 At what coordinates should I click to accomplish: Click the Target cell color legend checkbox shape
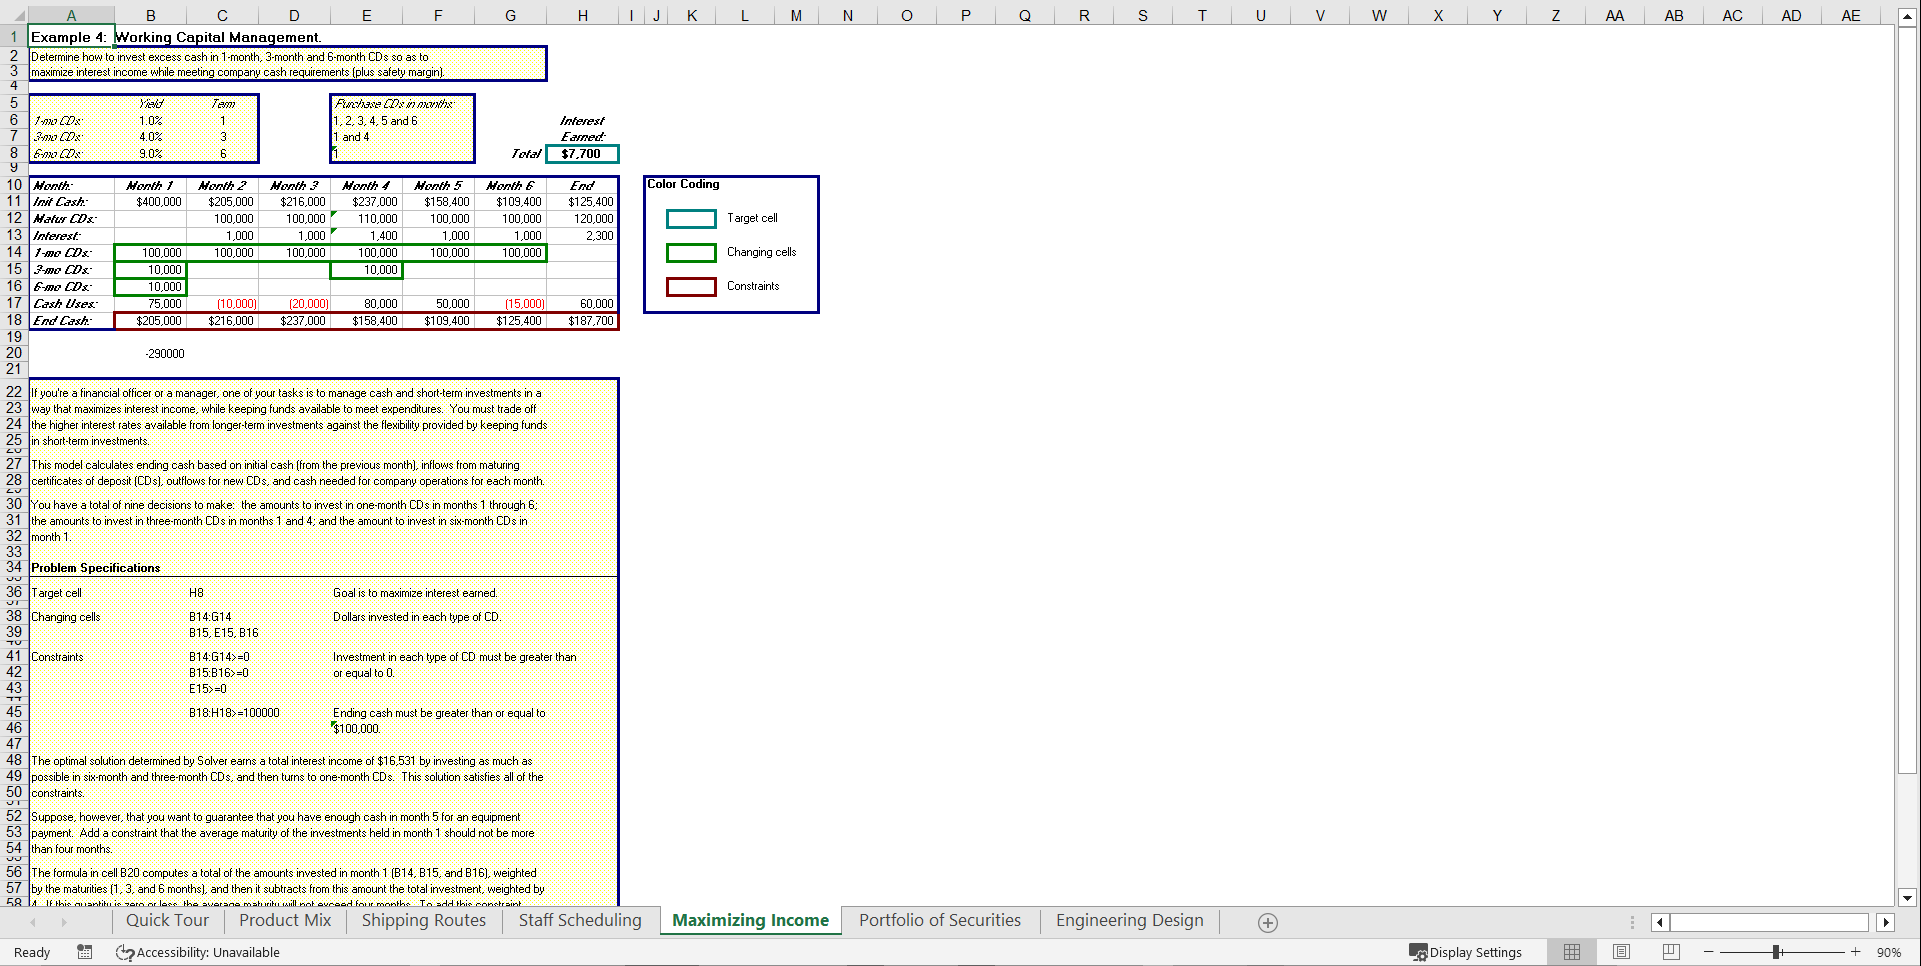[691, 218]
